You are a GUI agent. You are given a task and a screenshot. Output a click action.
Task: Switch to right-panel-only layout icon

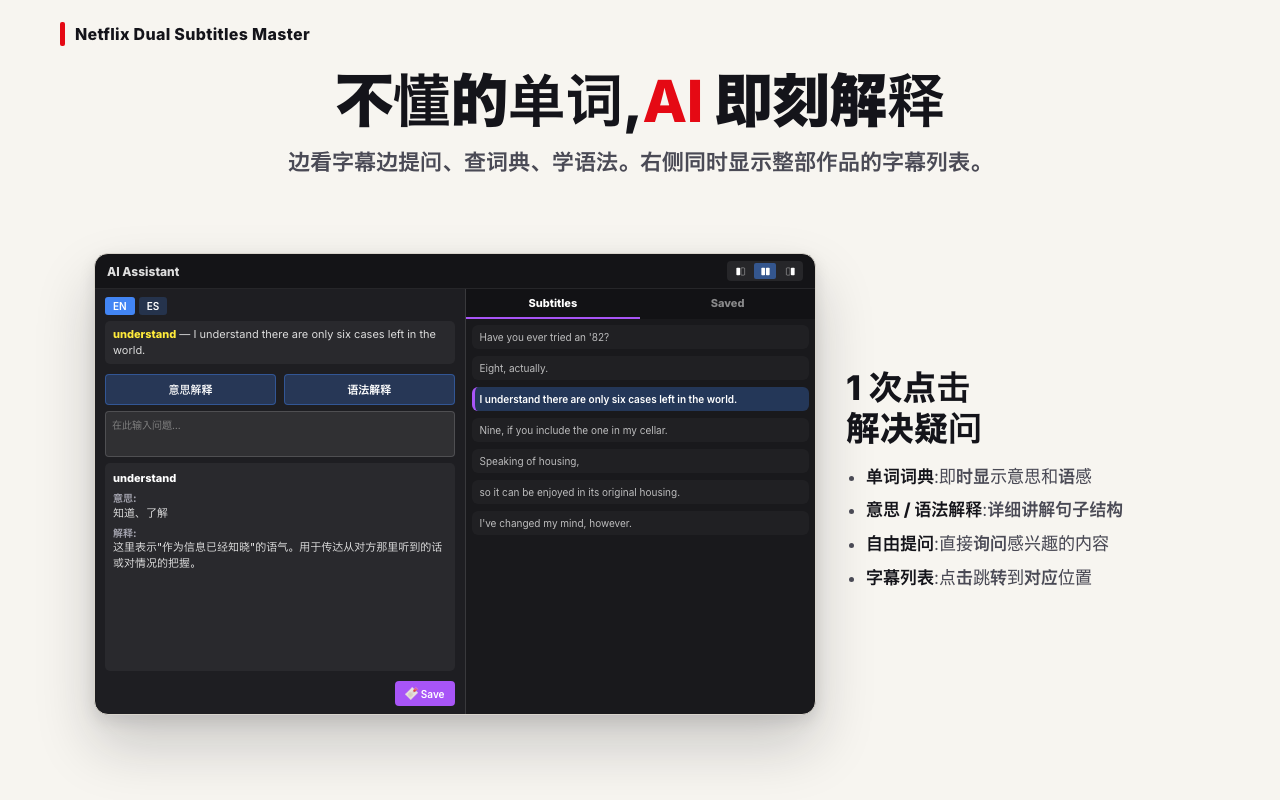[790, 271]
